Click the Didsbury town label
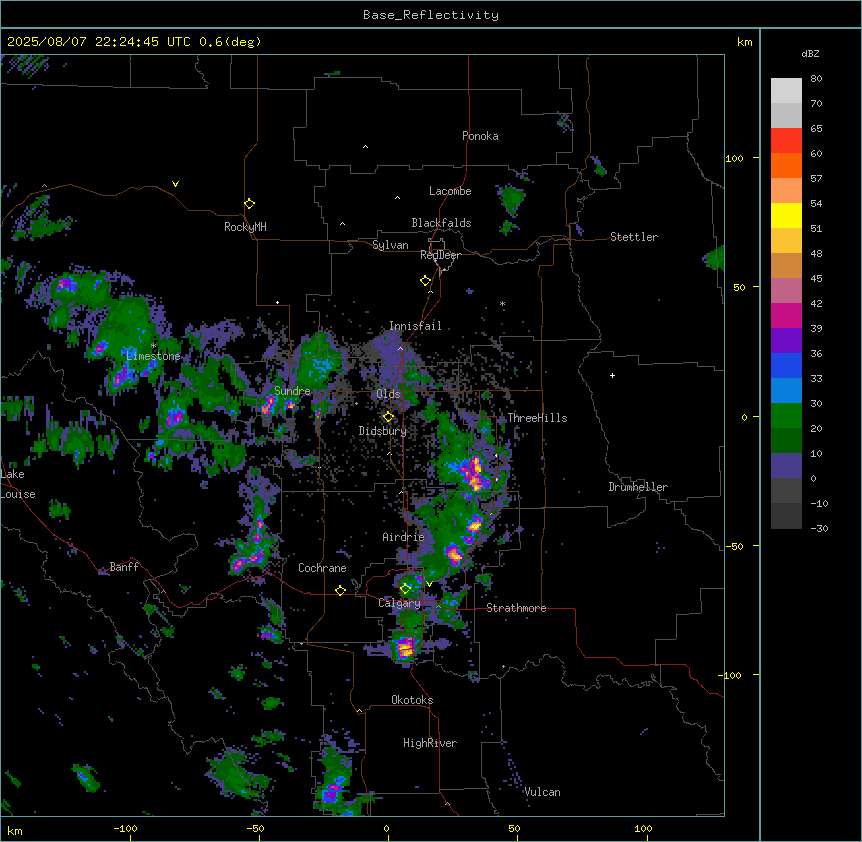Screen dimensions: 862x842 pyautogui.click(x=382, y=431)
